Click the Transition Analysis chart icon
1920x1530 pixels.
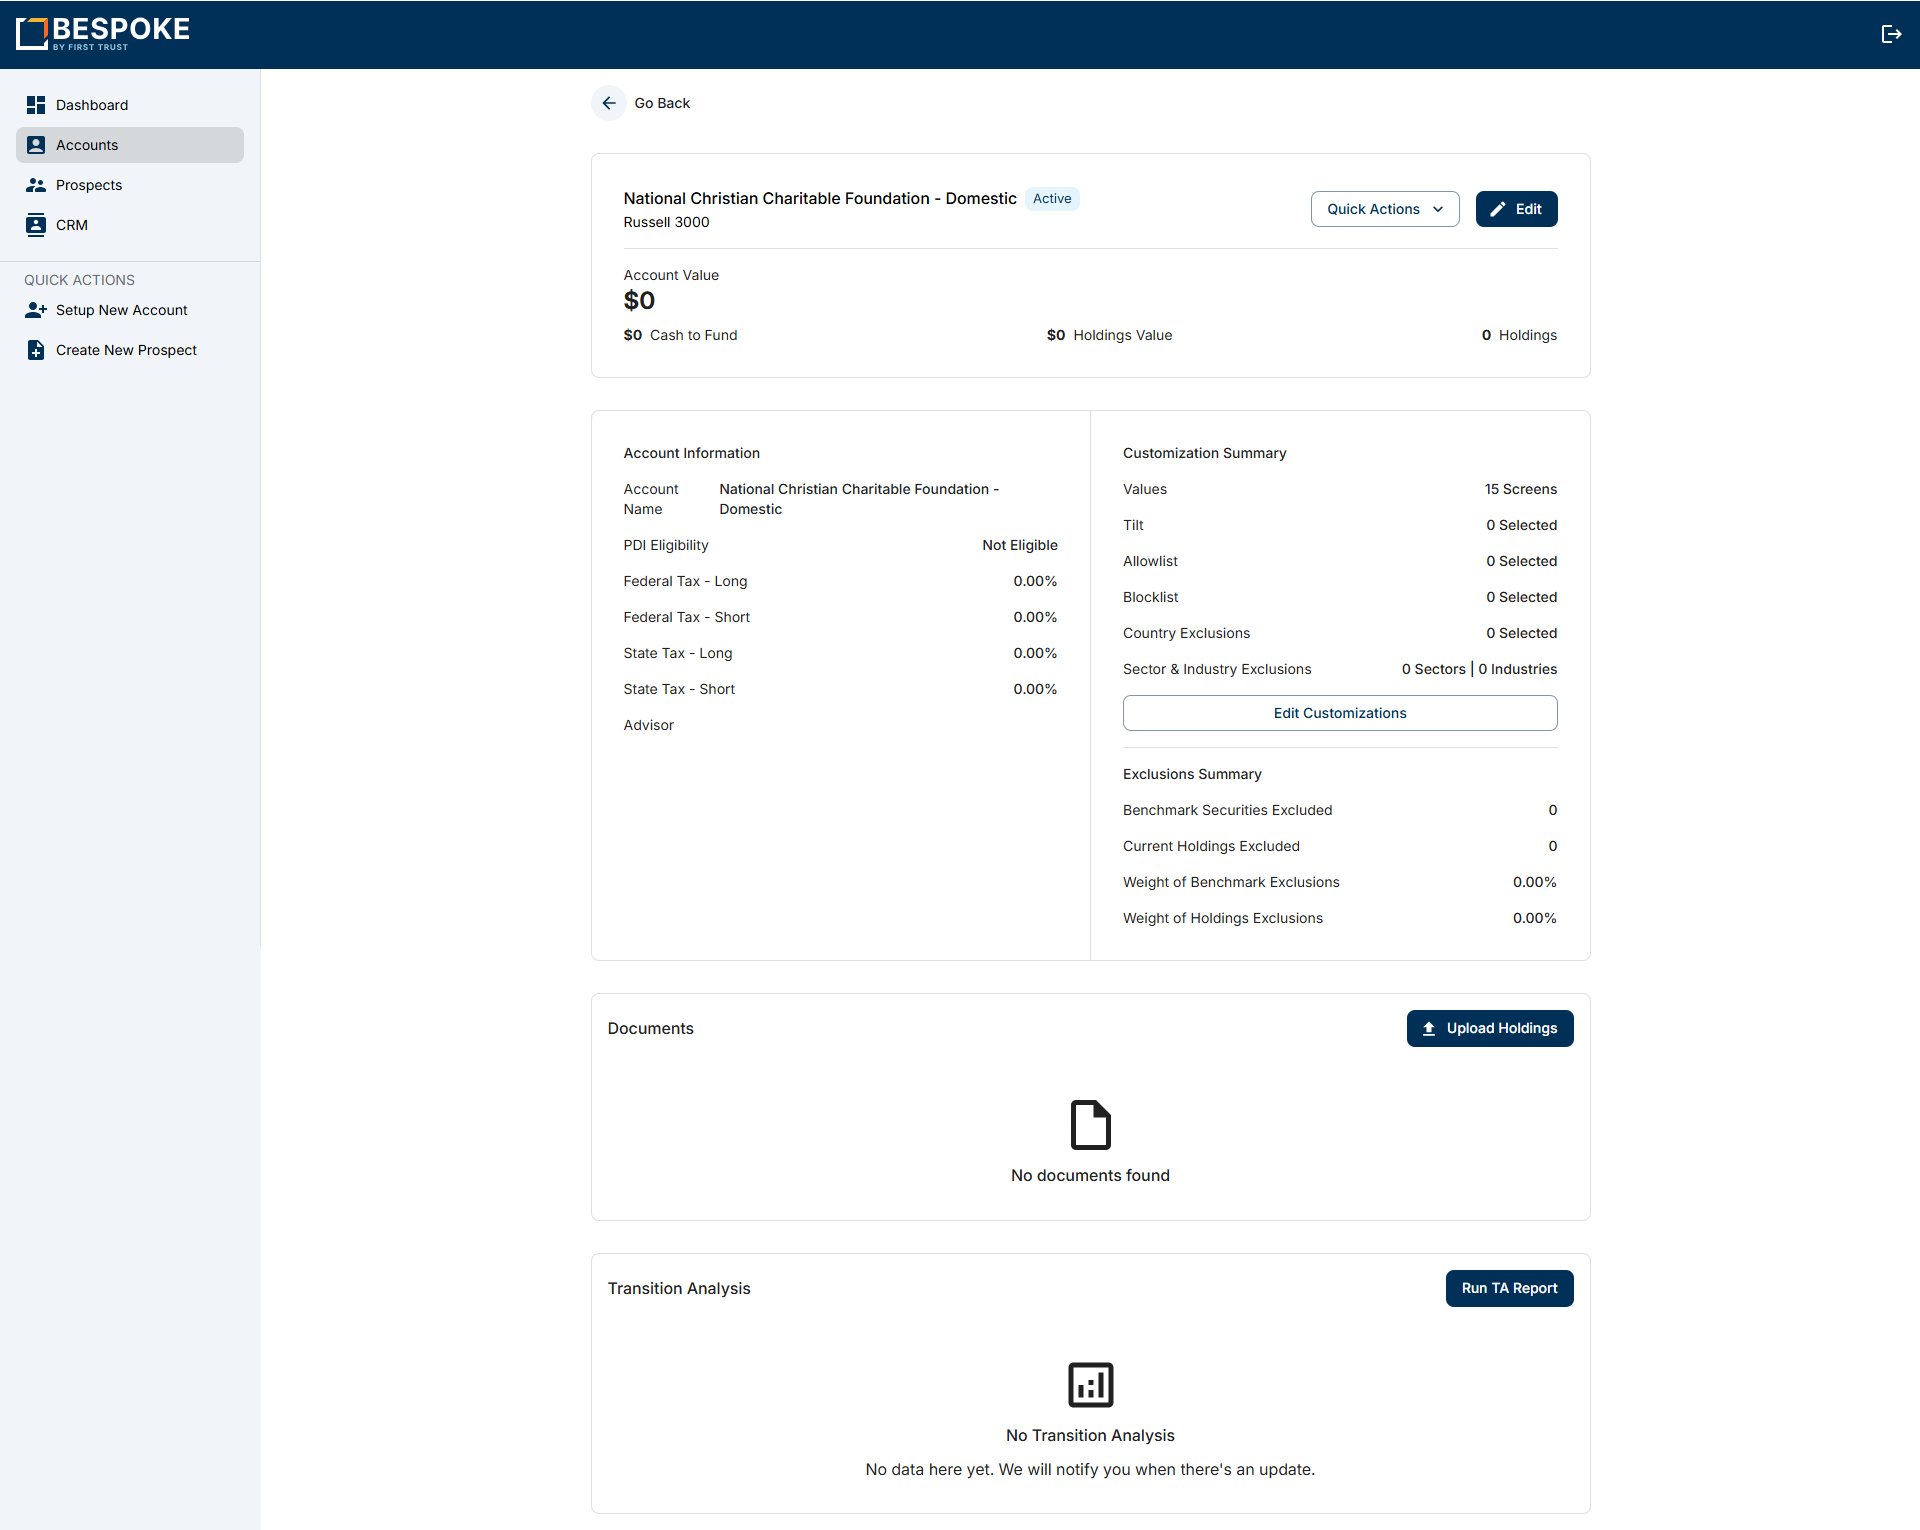[x=1090, y=1384]
